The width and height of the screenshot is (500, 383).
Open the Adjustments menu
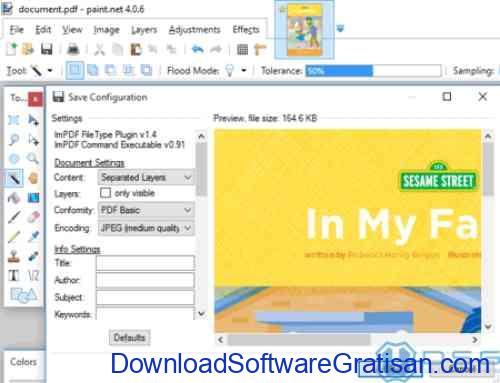194,30
